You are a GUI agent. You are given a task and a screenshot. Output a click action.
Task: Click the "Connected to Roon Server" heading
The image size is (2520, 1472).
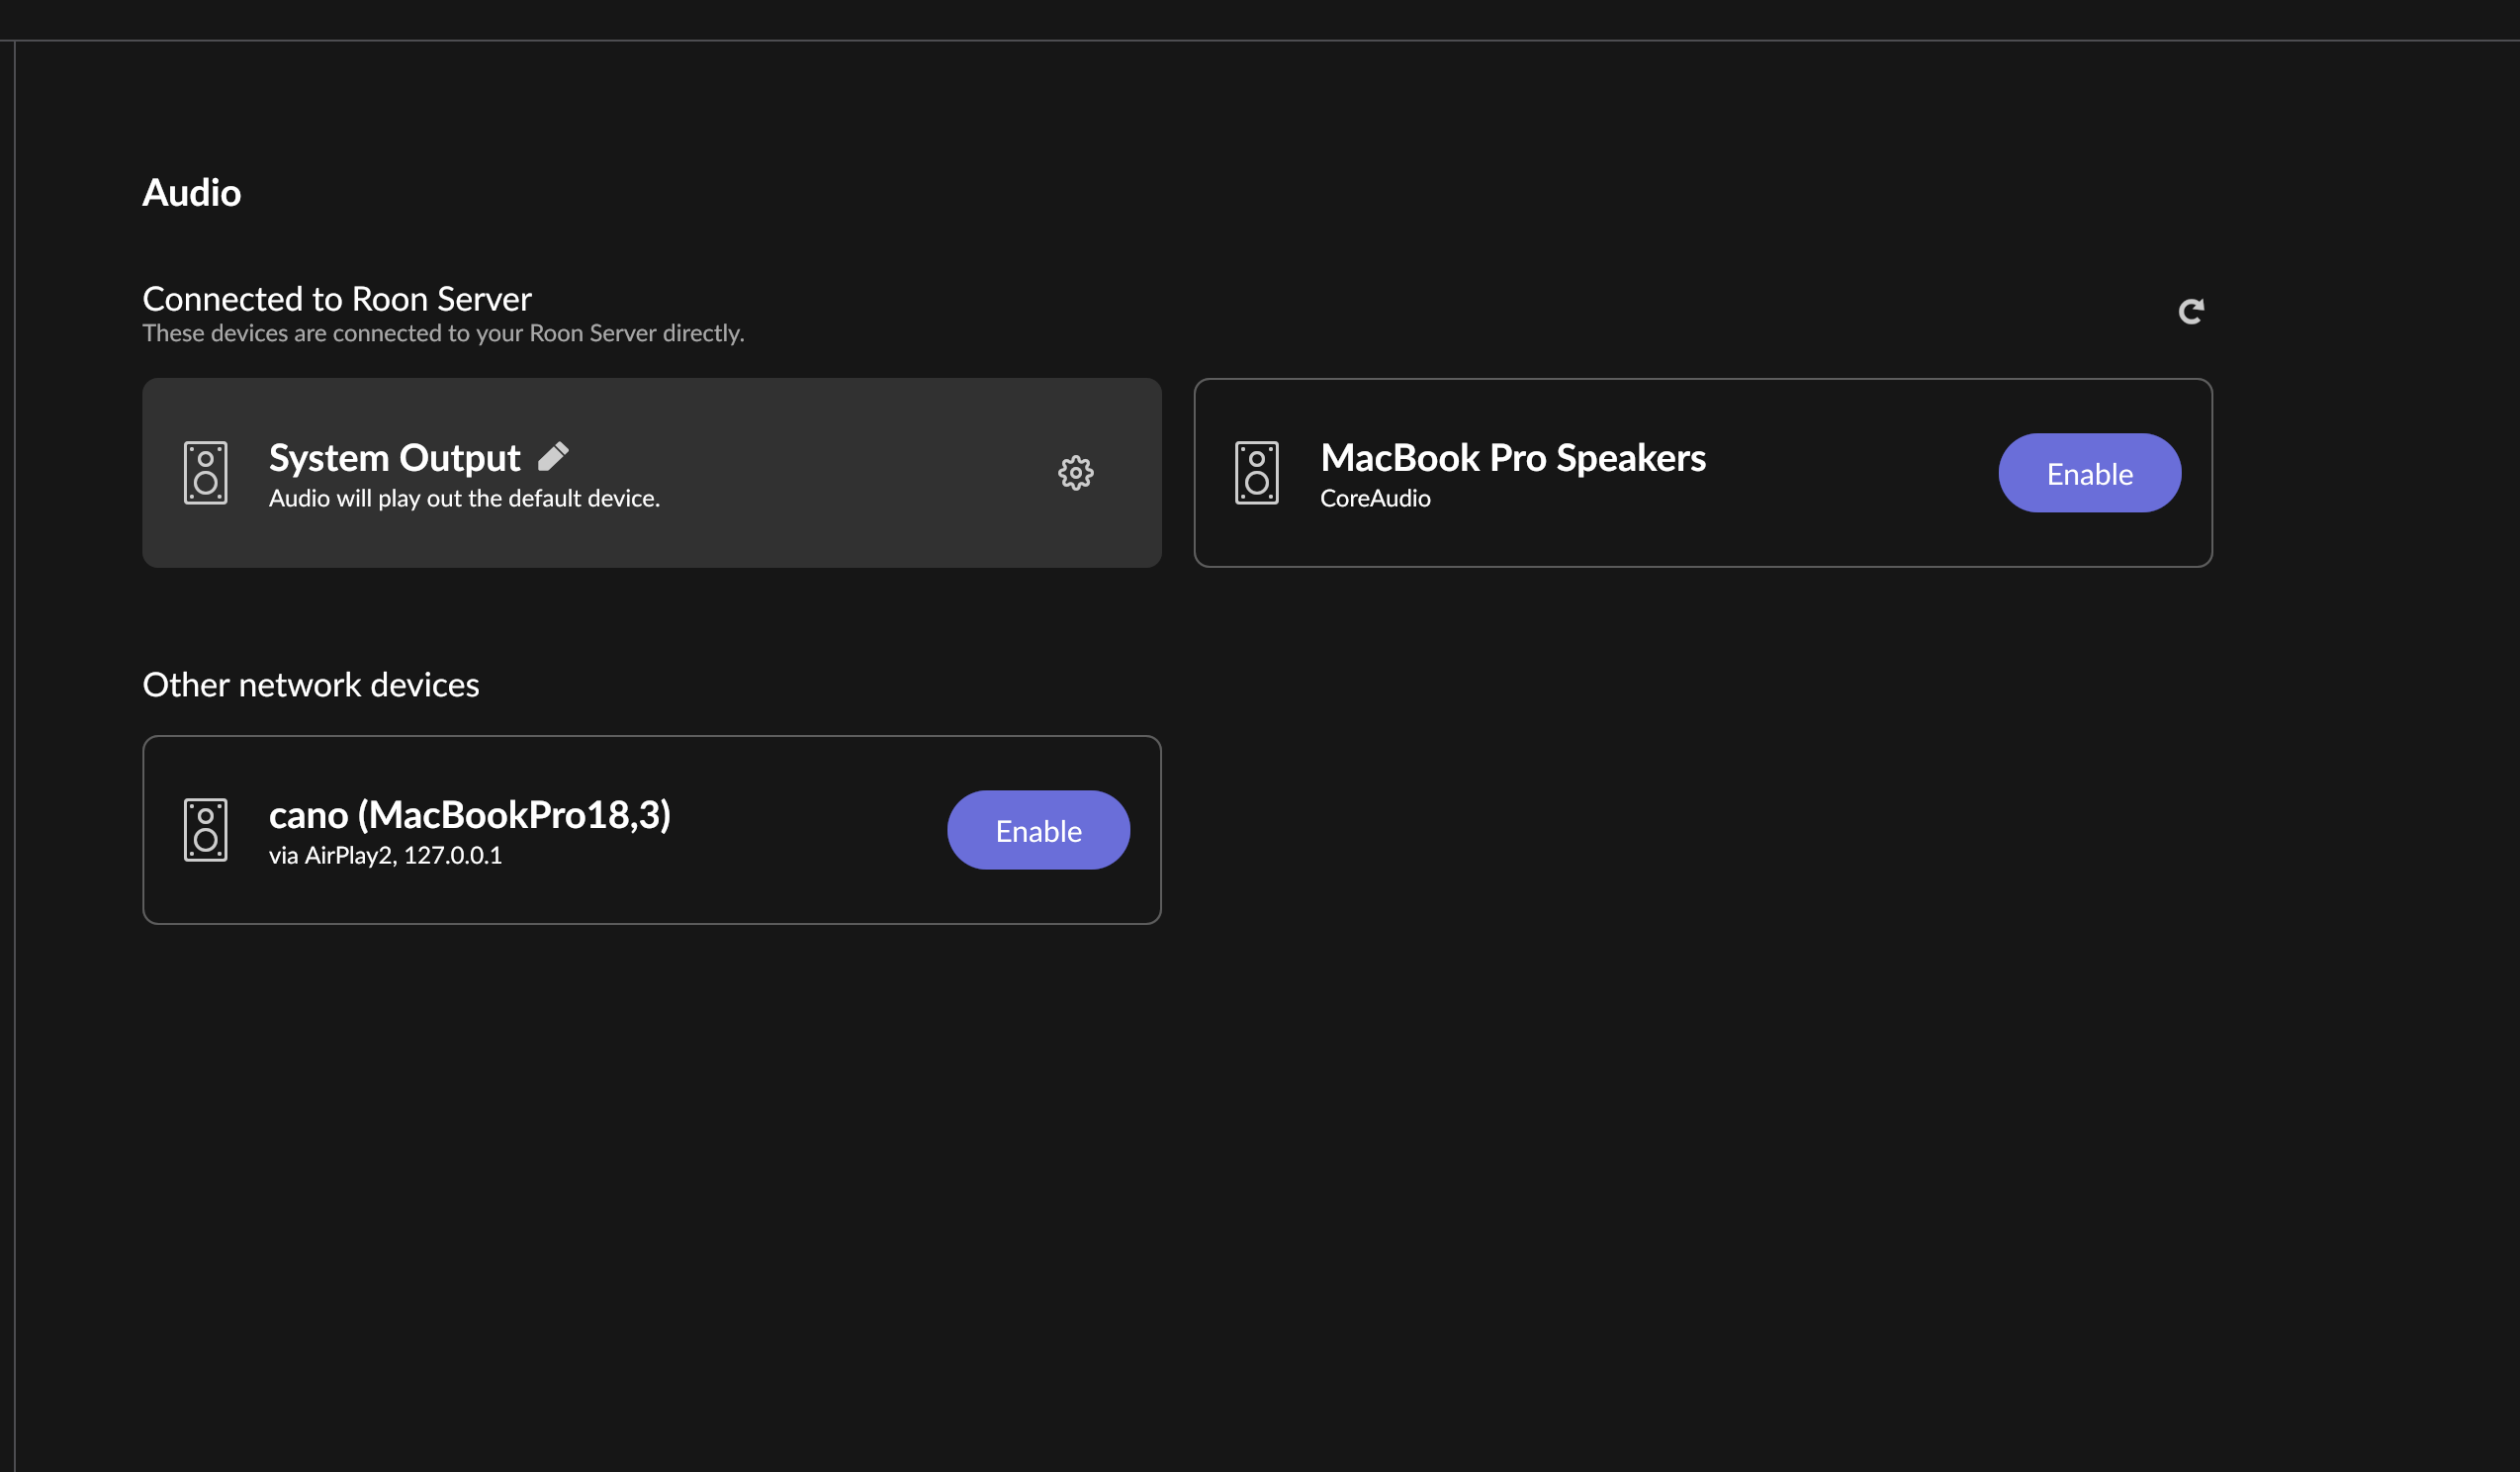[x=337, y=299]
